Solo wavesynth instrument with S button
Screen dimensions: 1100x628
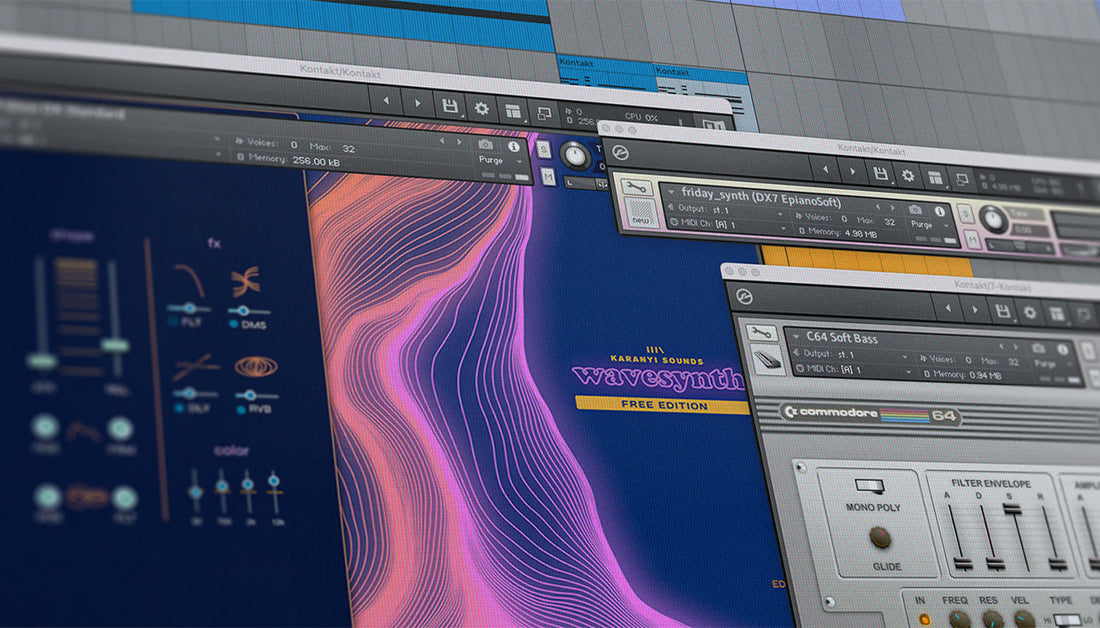pos(544,149)
